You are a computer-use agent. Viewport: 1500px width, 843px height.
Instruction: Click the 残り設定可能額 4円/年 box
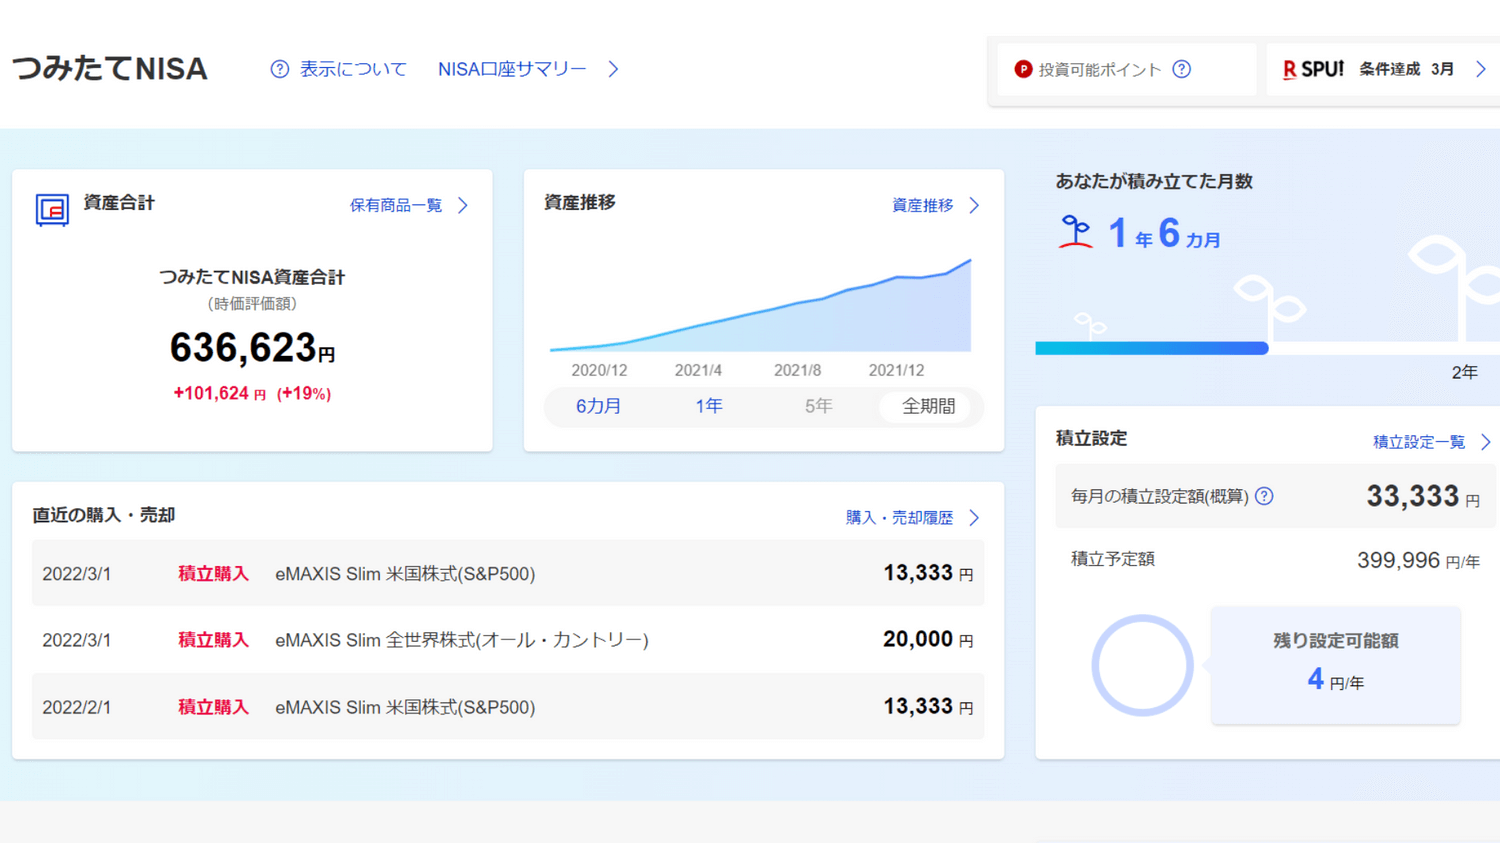pyautogui.click(x=1335, y=665)
